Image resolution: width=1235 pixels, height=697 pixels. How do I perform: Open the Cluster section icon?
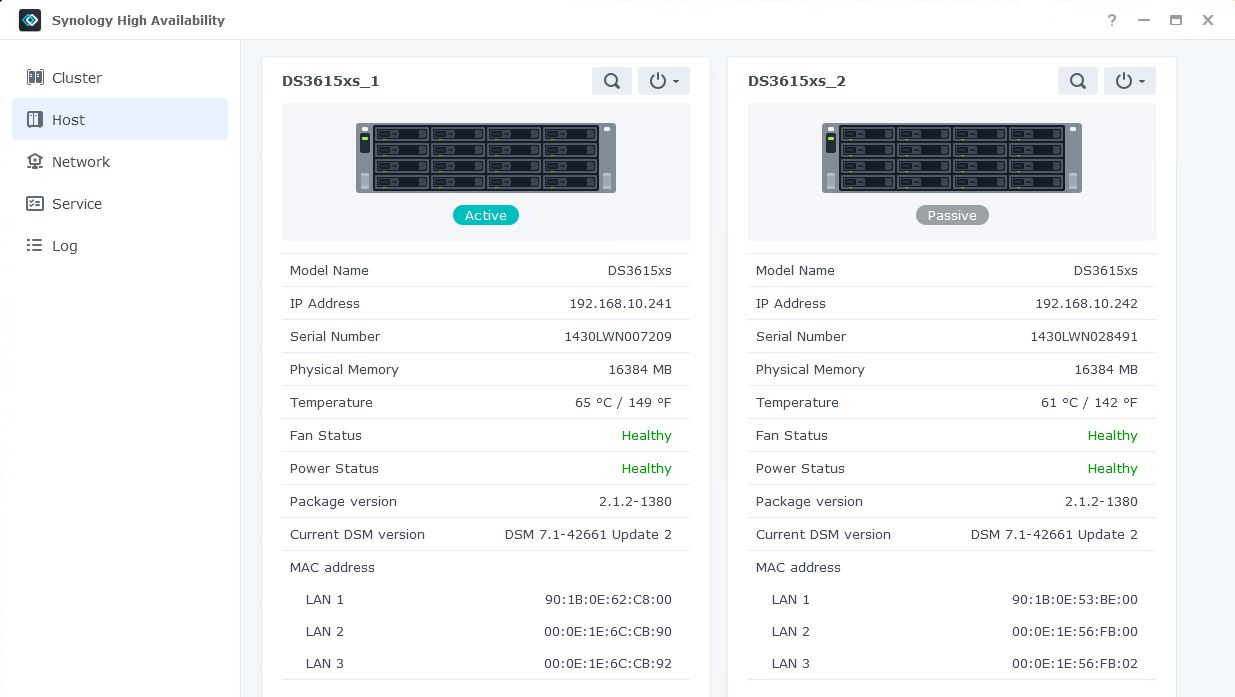35,77
